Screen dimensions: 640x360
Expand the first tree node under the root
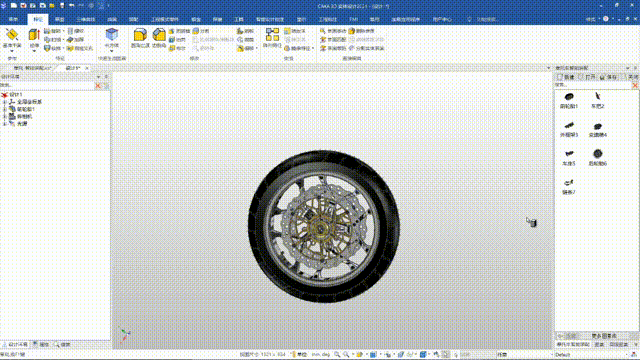(5, 102)
